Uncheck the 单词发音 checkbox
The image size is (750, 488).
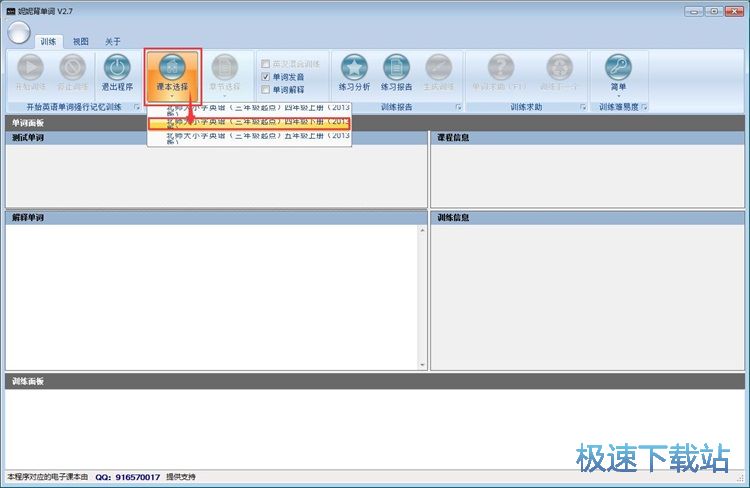pyautogui.click(x=265, y=77)
